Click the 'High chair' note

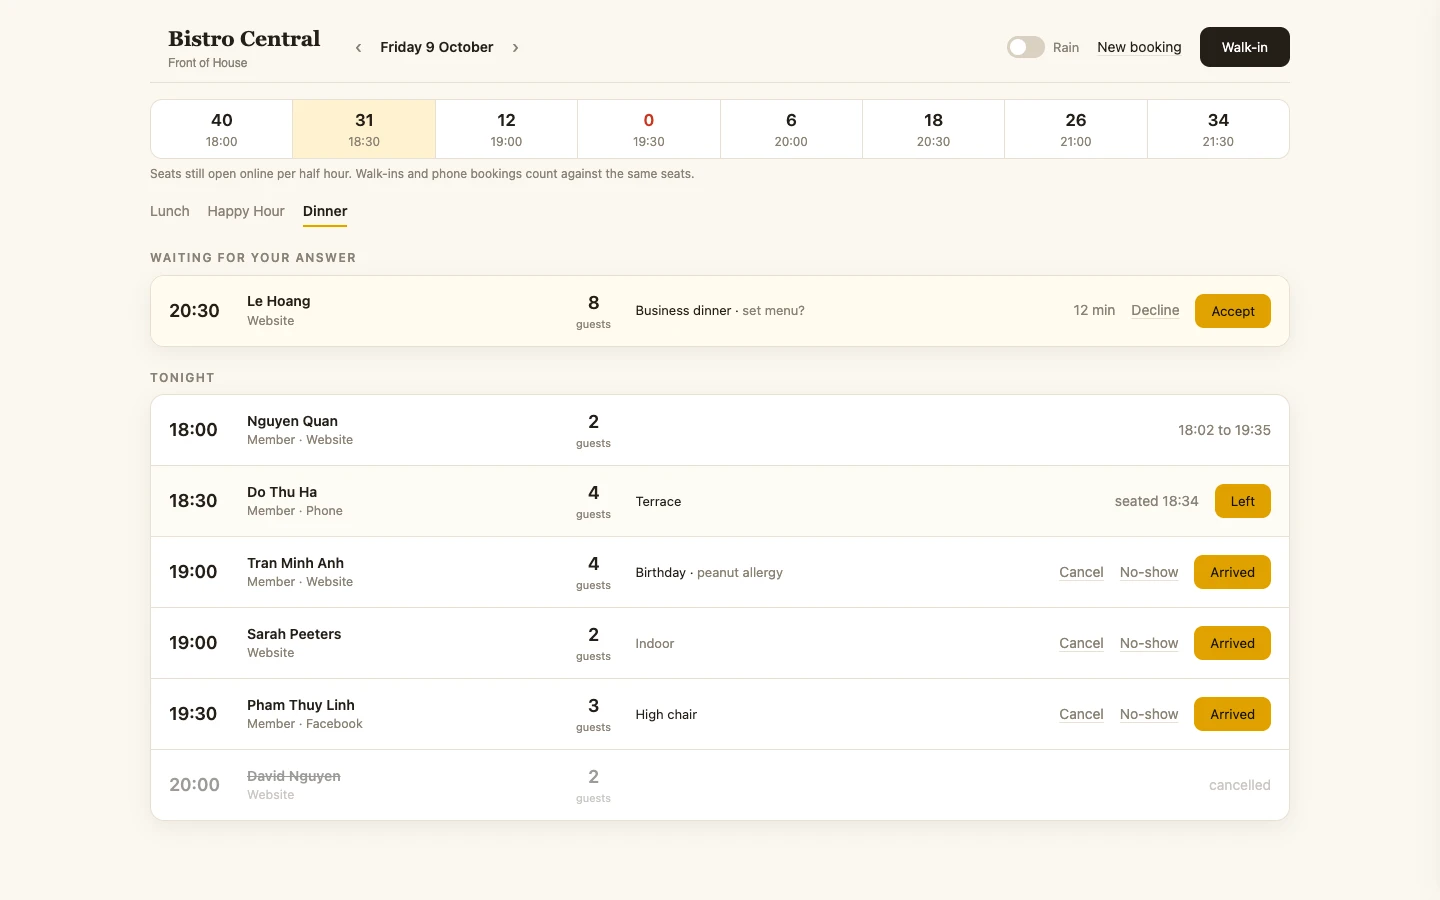[666, 714]
